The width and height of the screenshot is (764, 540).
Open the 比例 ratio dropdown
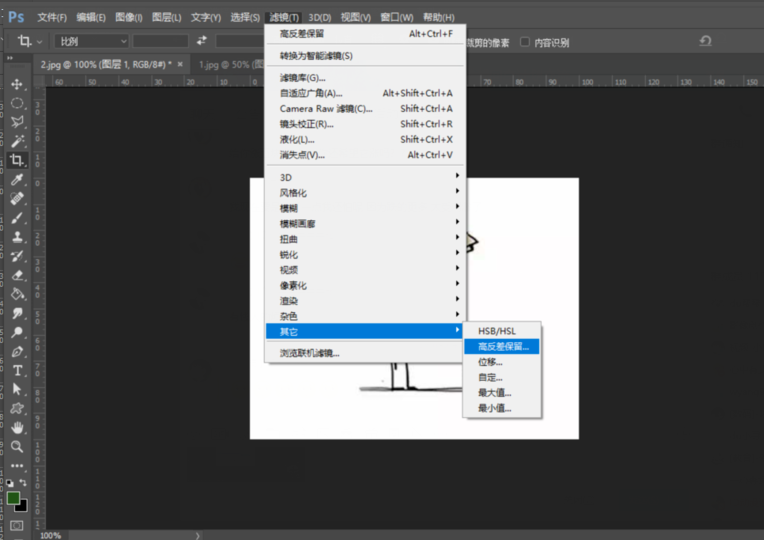coord(93,41)
